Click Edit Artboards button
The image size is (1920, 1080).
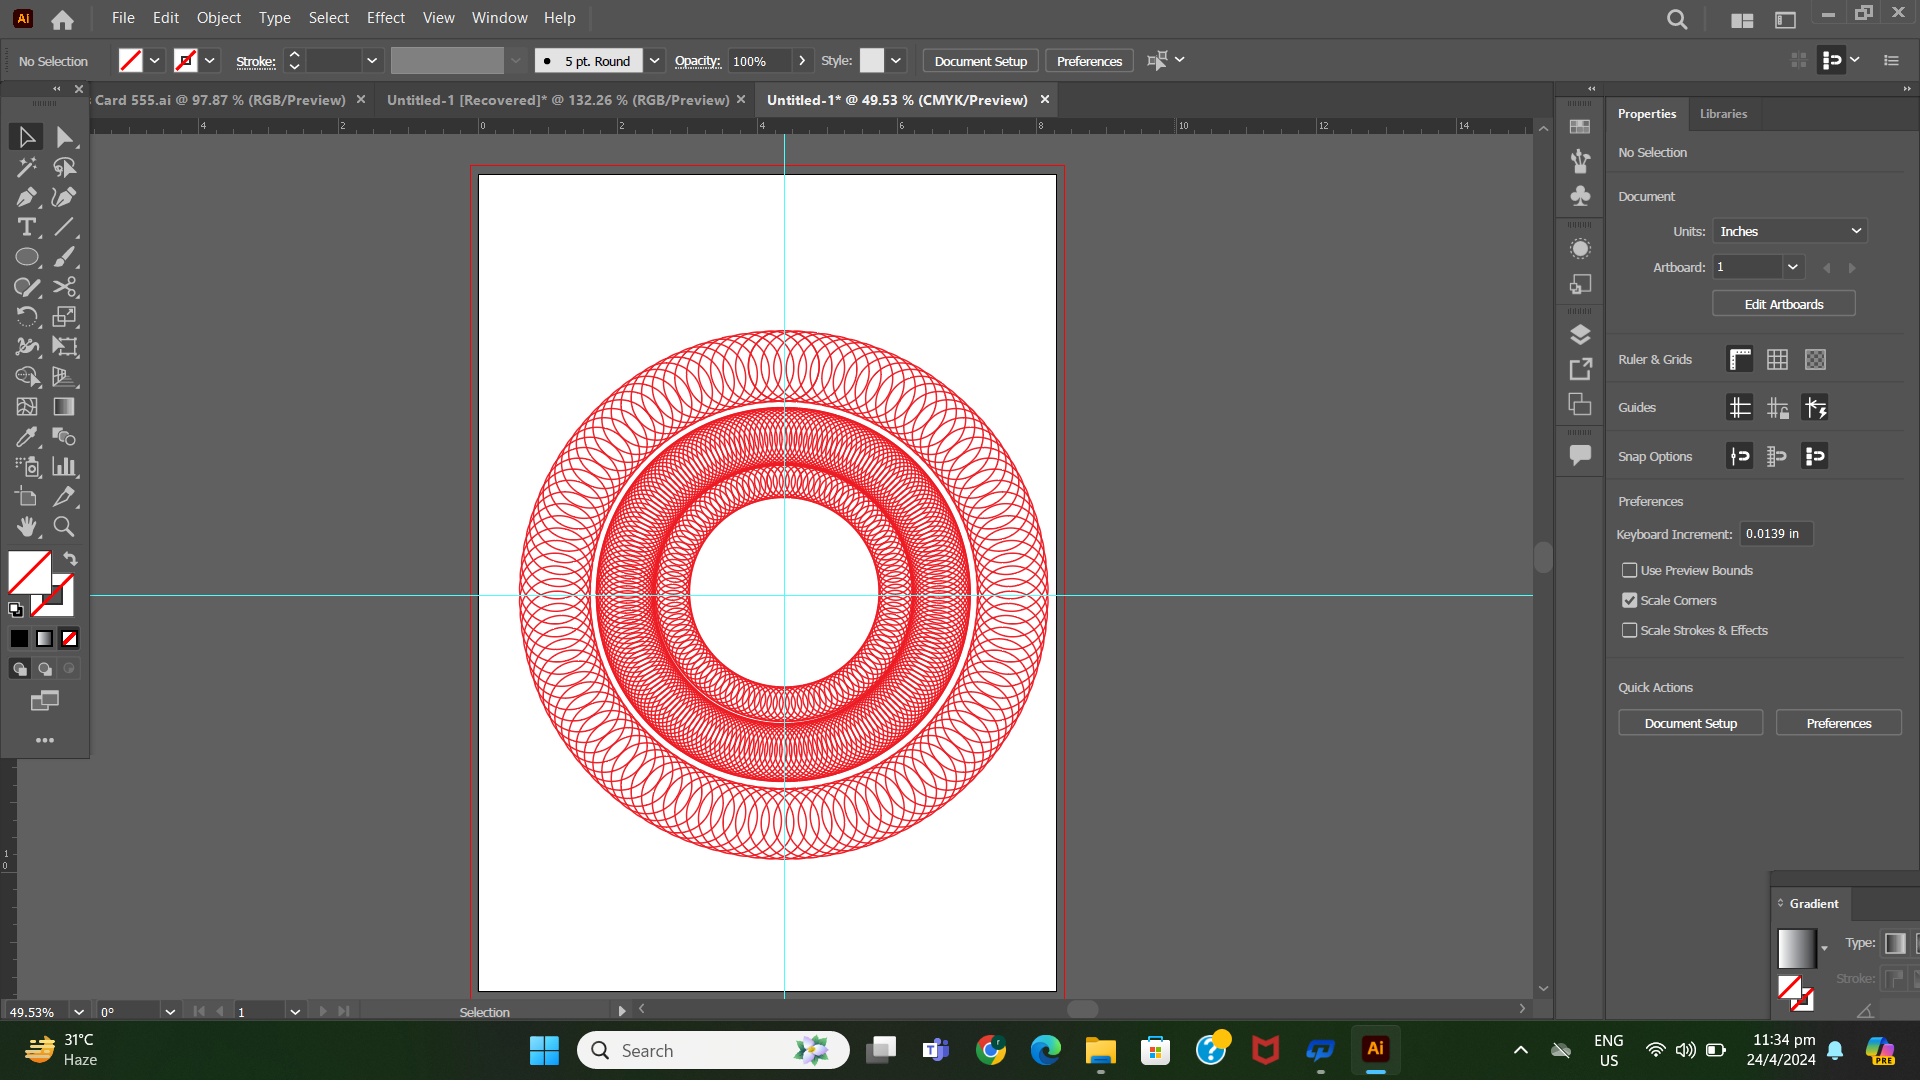click(1784, 304)
